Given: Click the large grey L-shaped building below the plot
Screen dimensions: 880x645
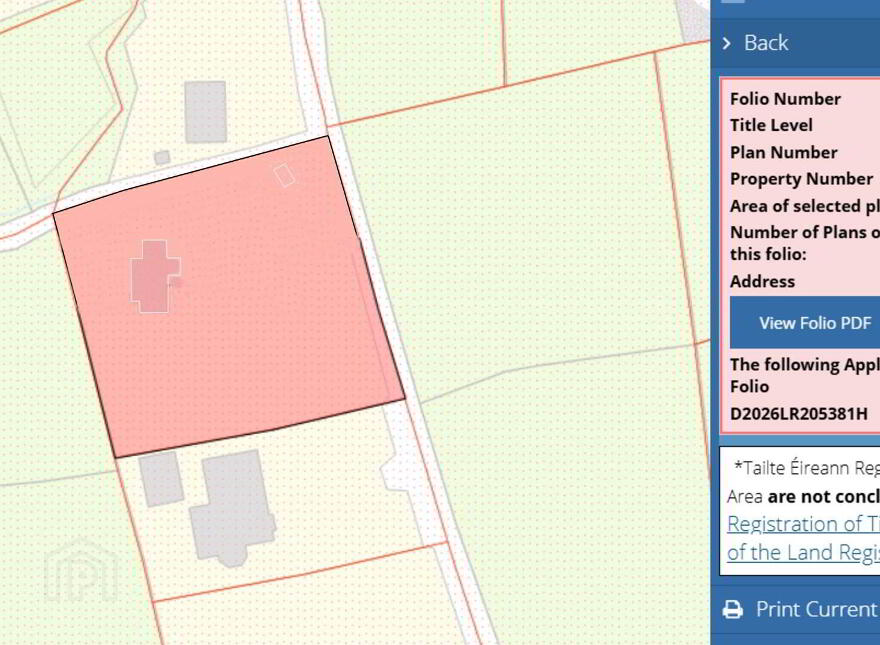Looking at the screenshot, I should (232, 508).
